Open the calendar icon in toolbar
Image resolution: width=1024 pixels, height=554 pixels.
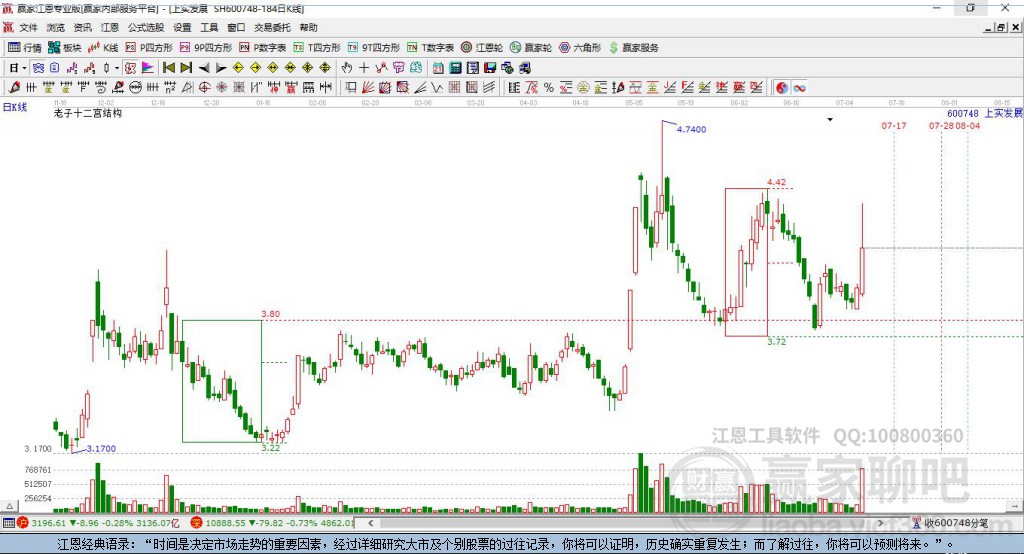[438, 68]
